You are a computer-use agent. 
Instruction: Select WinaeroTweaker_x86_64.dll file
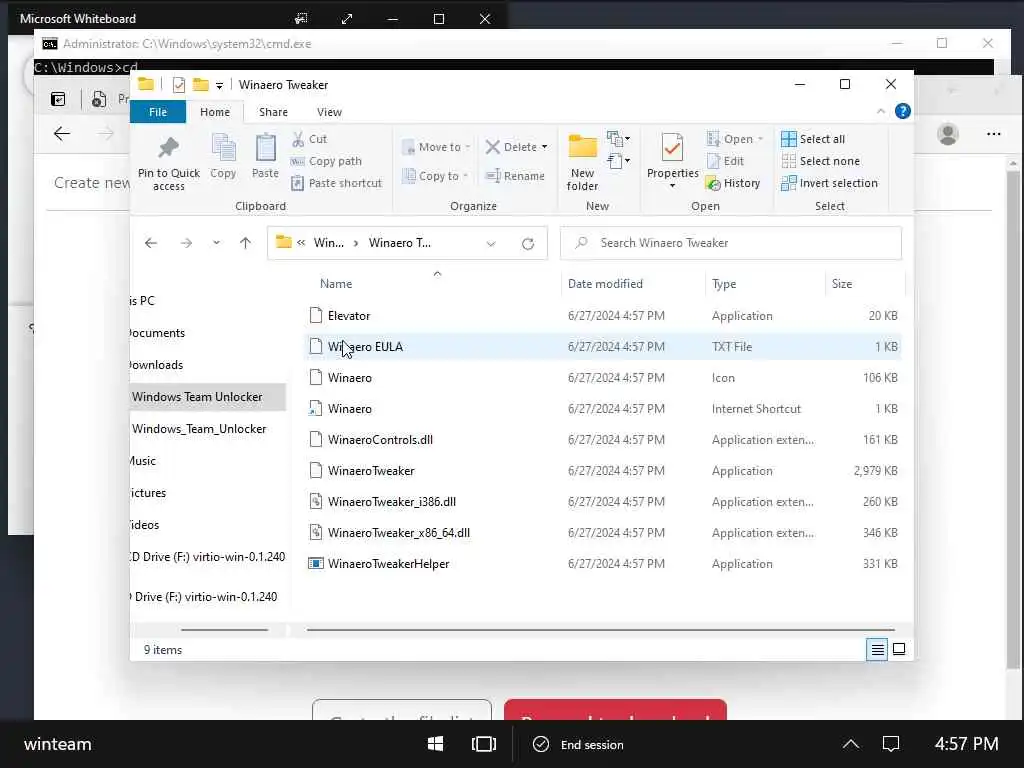click(x=603, y=533)
